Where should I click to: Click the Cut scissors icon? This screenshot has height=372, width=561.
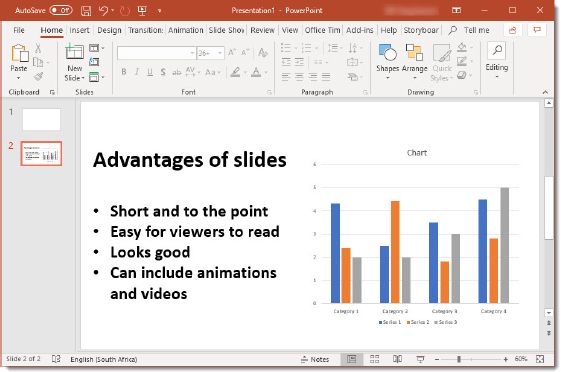[x=38, y=48]
